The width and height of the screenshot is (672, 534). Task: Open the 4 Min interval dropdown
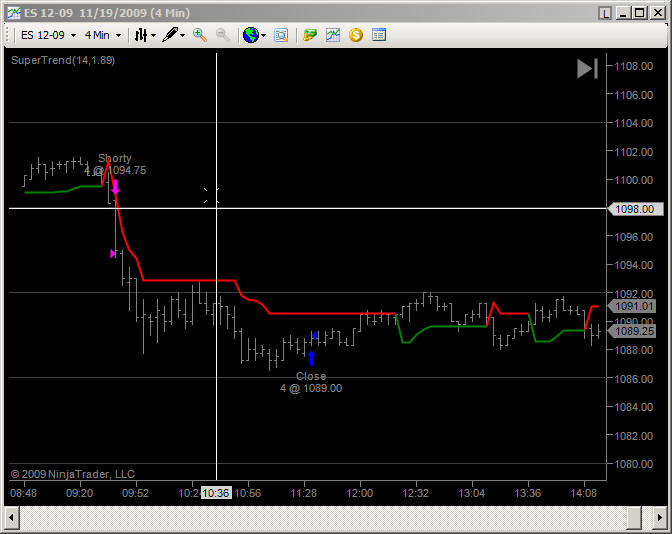click(103, 35)
